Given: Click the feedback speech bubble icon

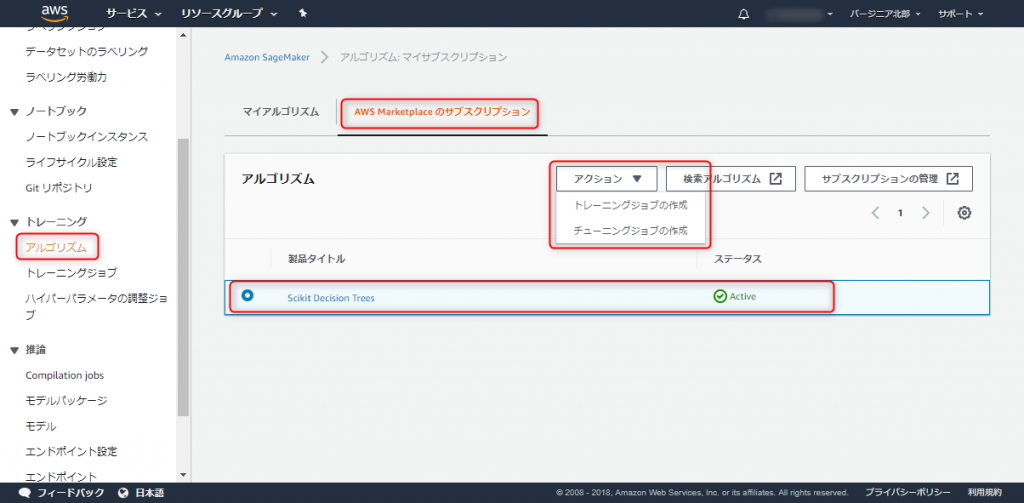Looking at the screenshot, I should point(25,493).
